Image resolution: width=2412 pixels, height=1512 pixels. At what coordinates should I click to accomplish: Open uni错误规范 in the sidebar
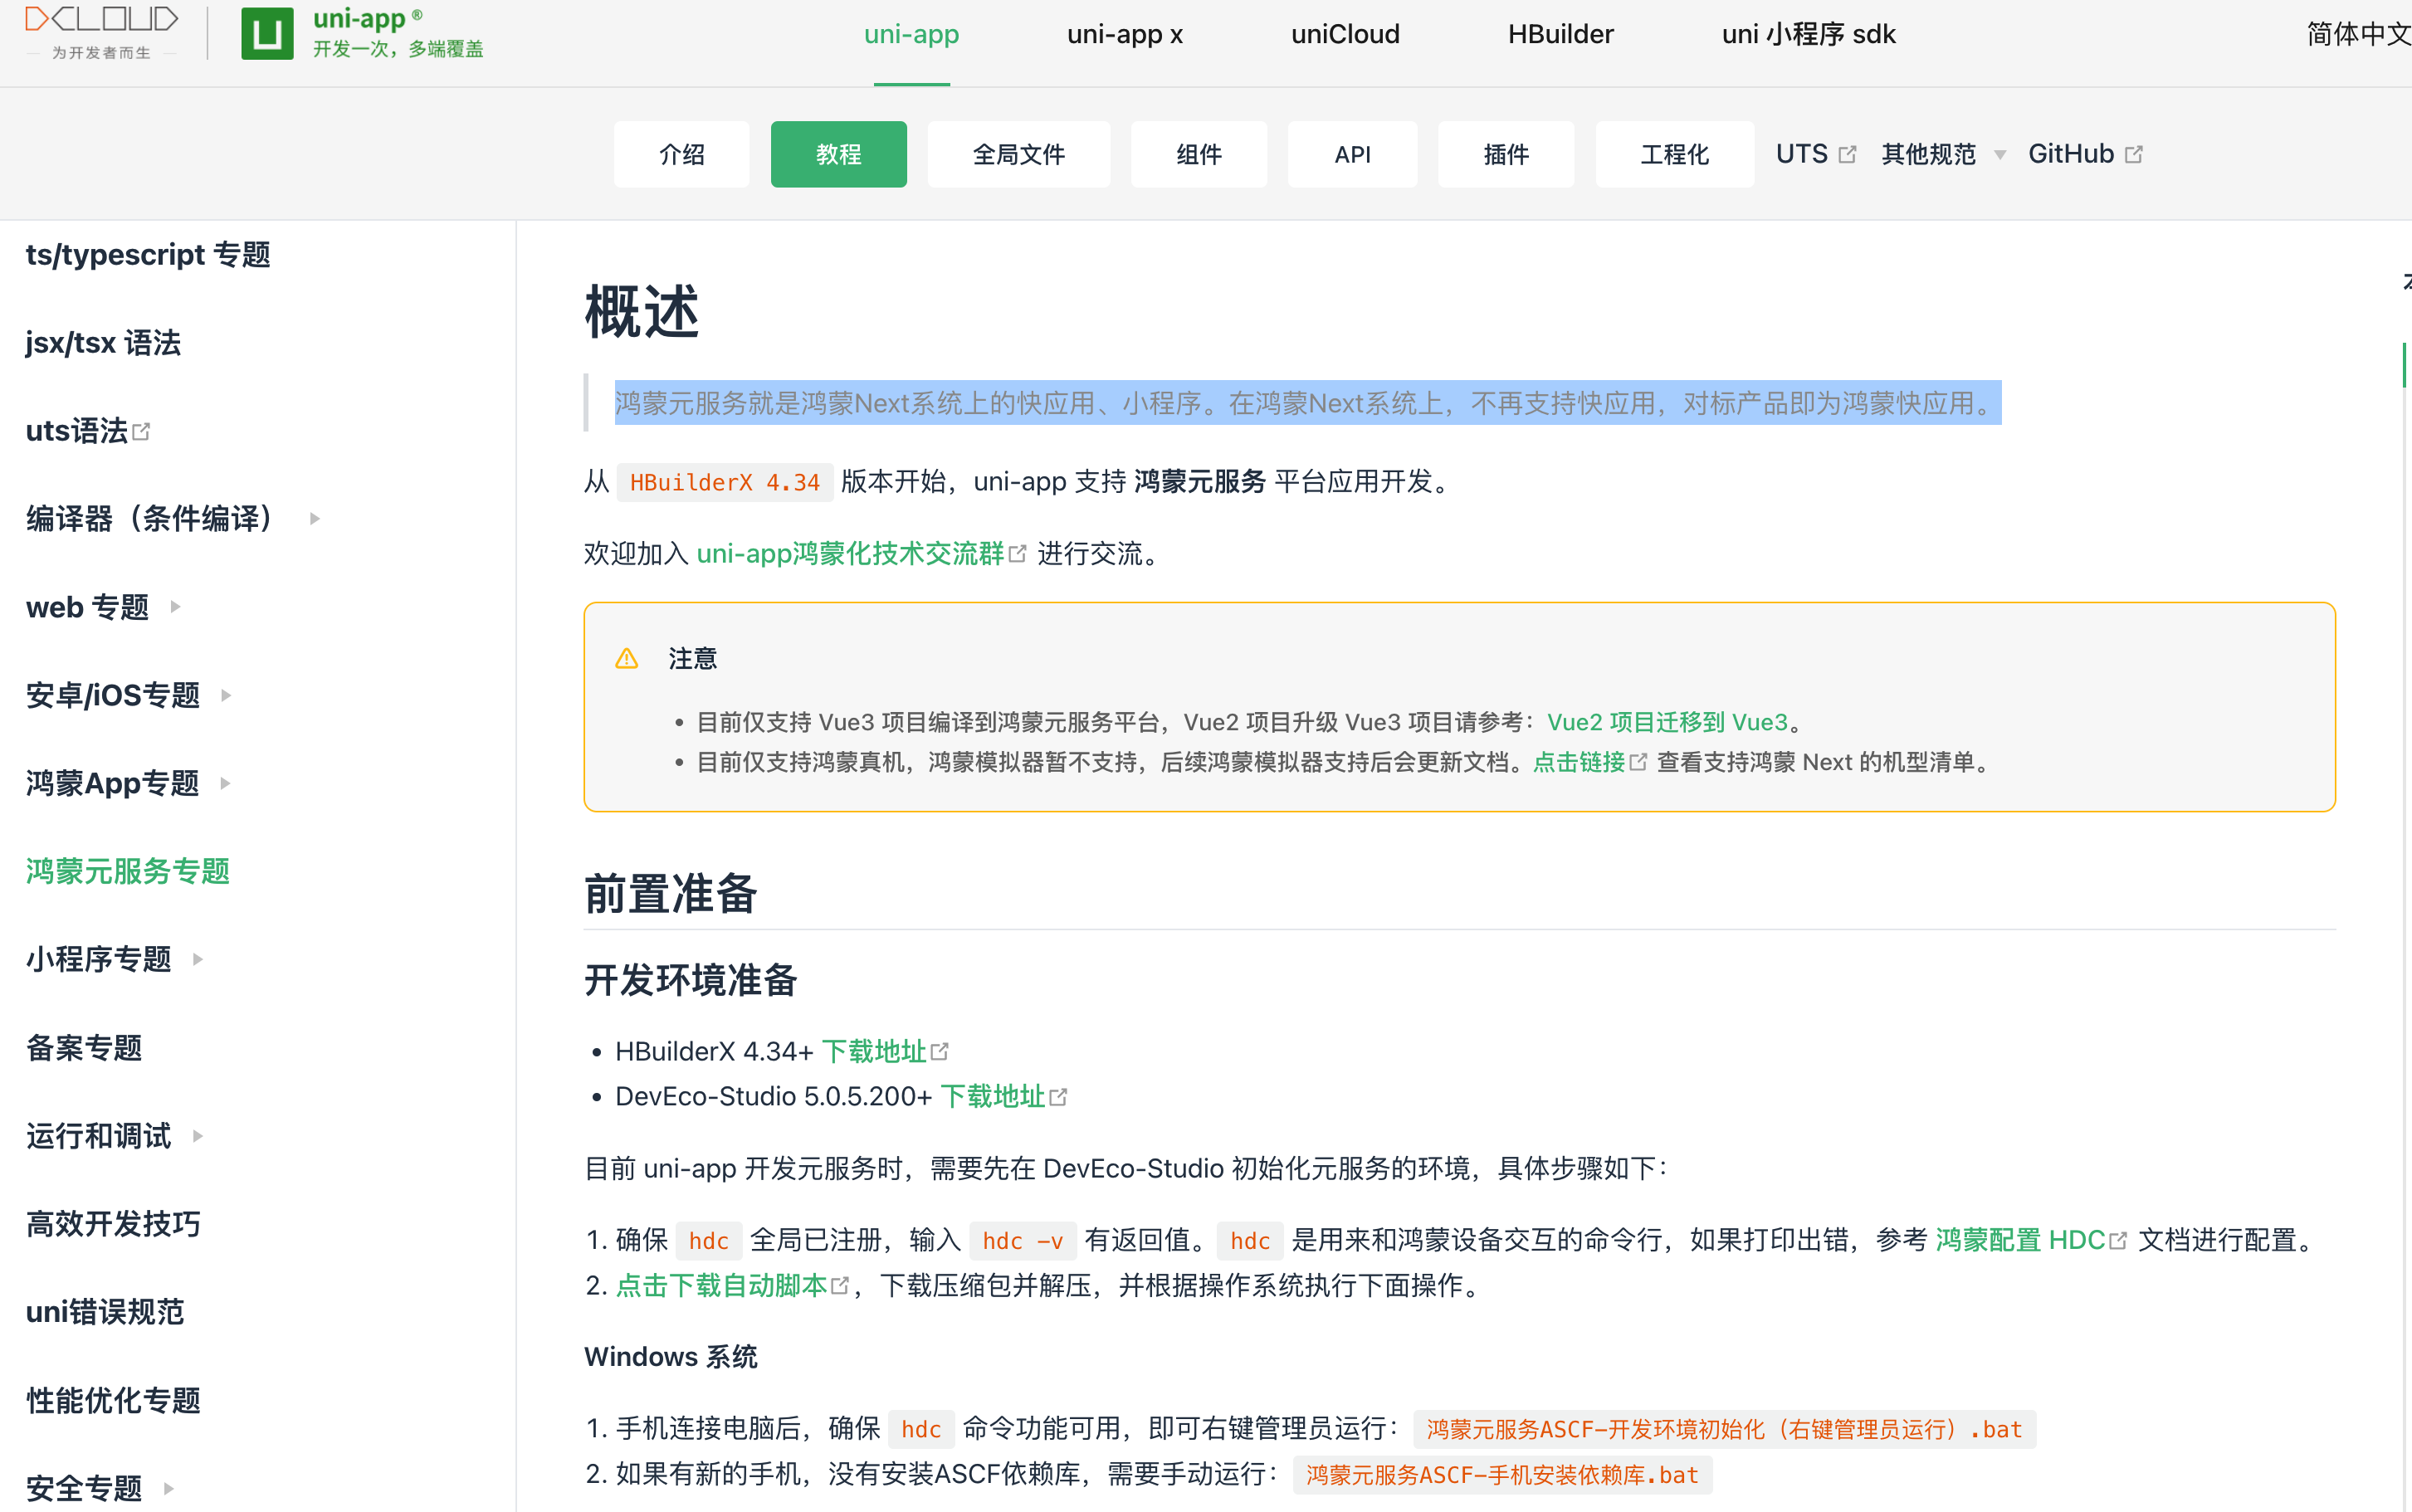tap(105, 1312)
